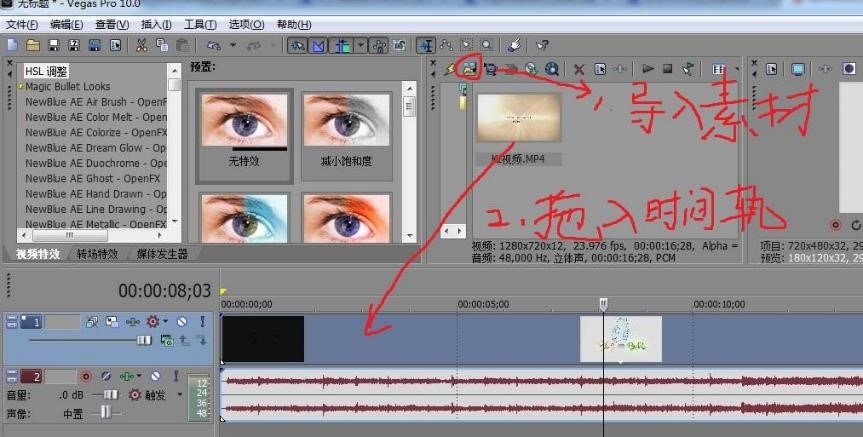Remove selected media with the X icon

coord(578,69)
